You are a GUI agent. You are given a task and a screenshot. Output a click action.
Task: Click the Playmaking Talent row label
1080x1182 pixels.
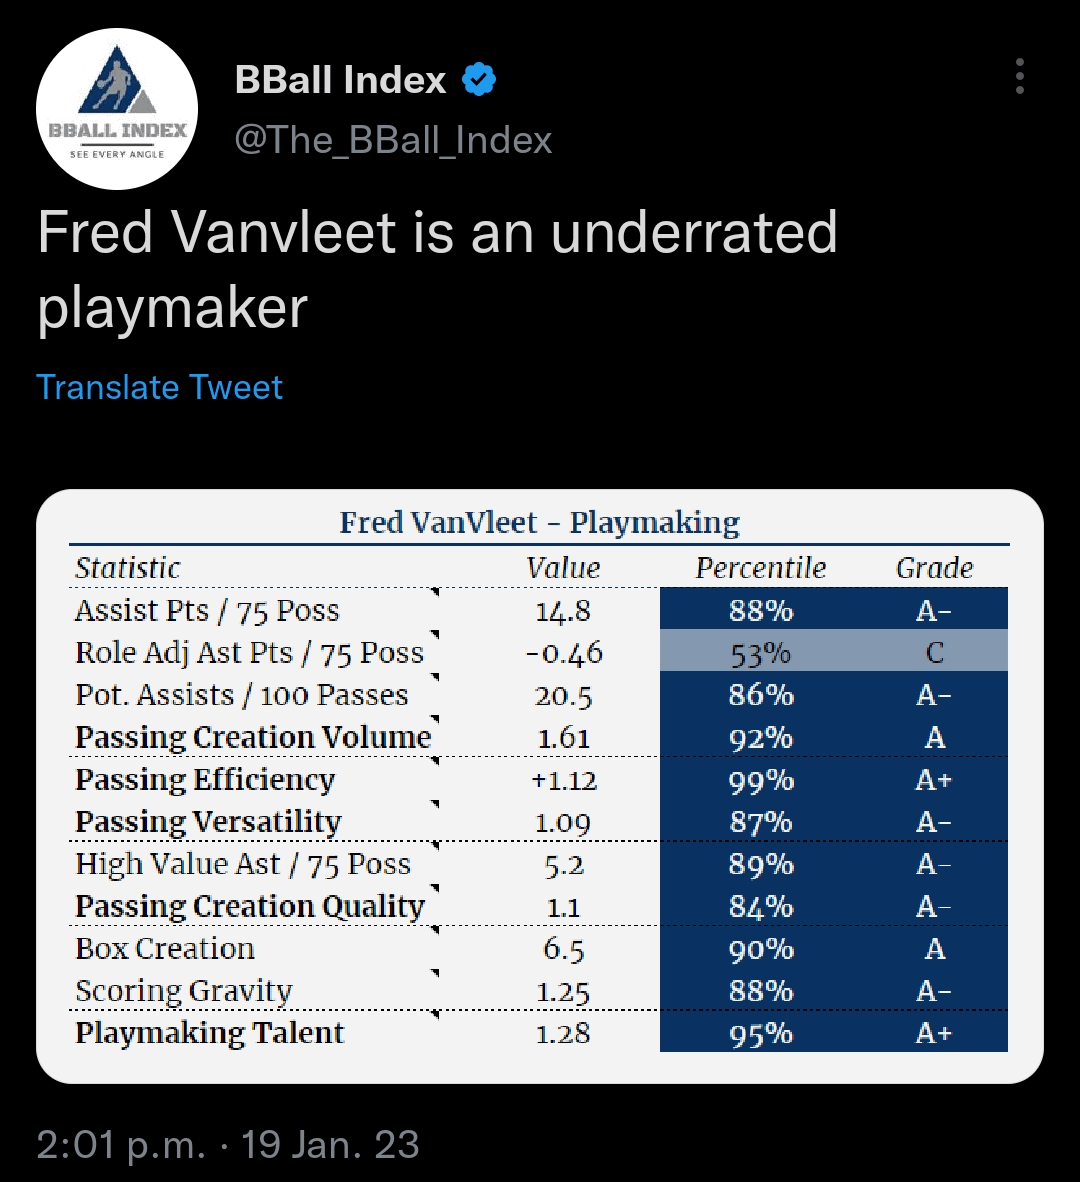210,1033
